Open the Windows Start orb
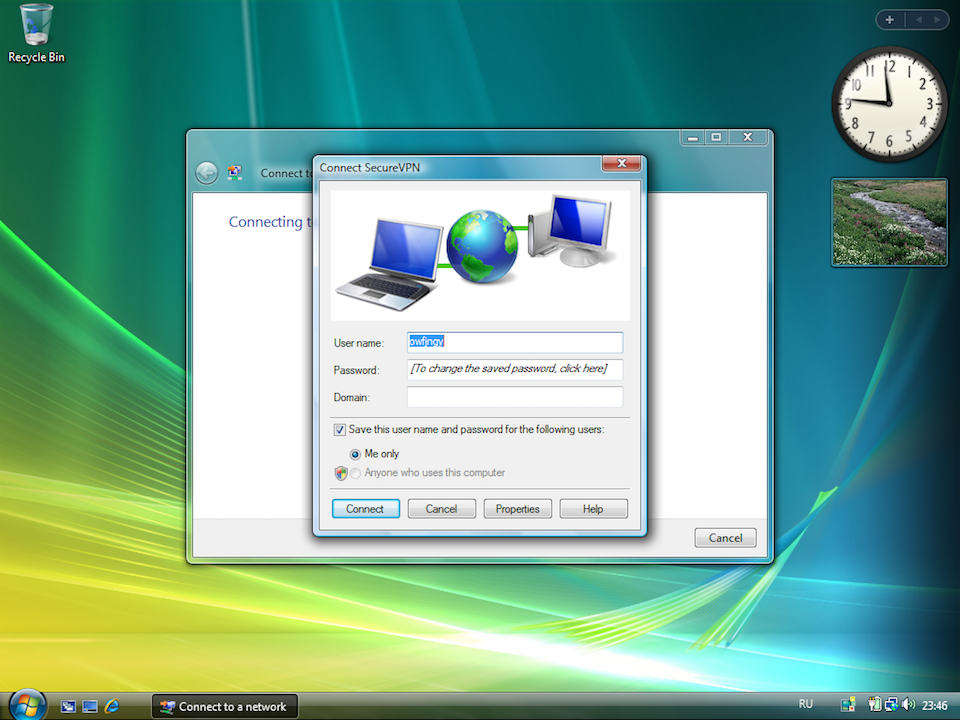The height and width of the screenshot is (720, 960). click(27, 705)
